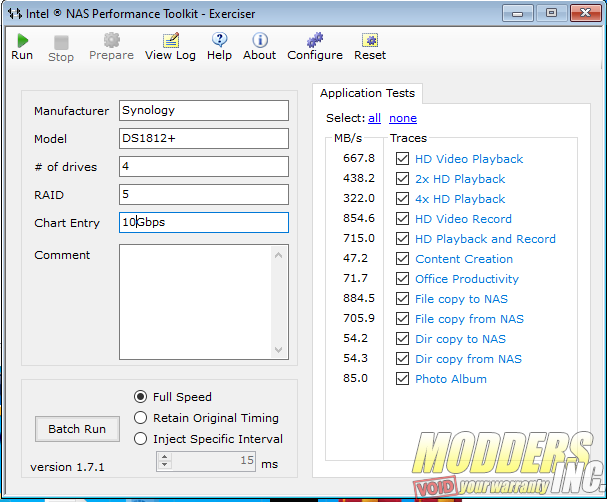
Task: Toggle HD Video Record checkbox
Action: click(402, 219)
